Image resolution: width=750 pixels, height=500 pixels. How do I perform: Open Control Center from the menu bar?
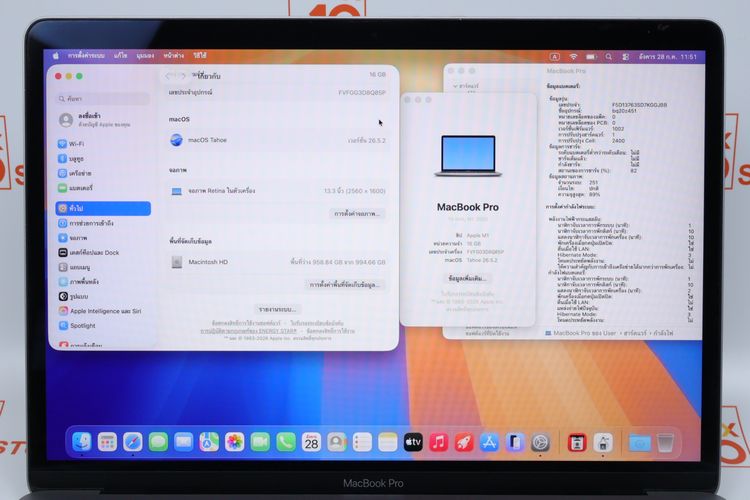coord(626,56)
